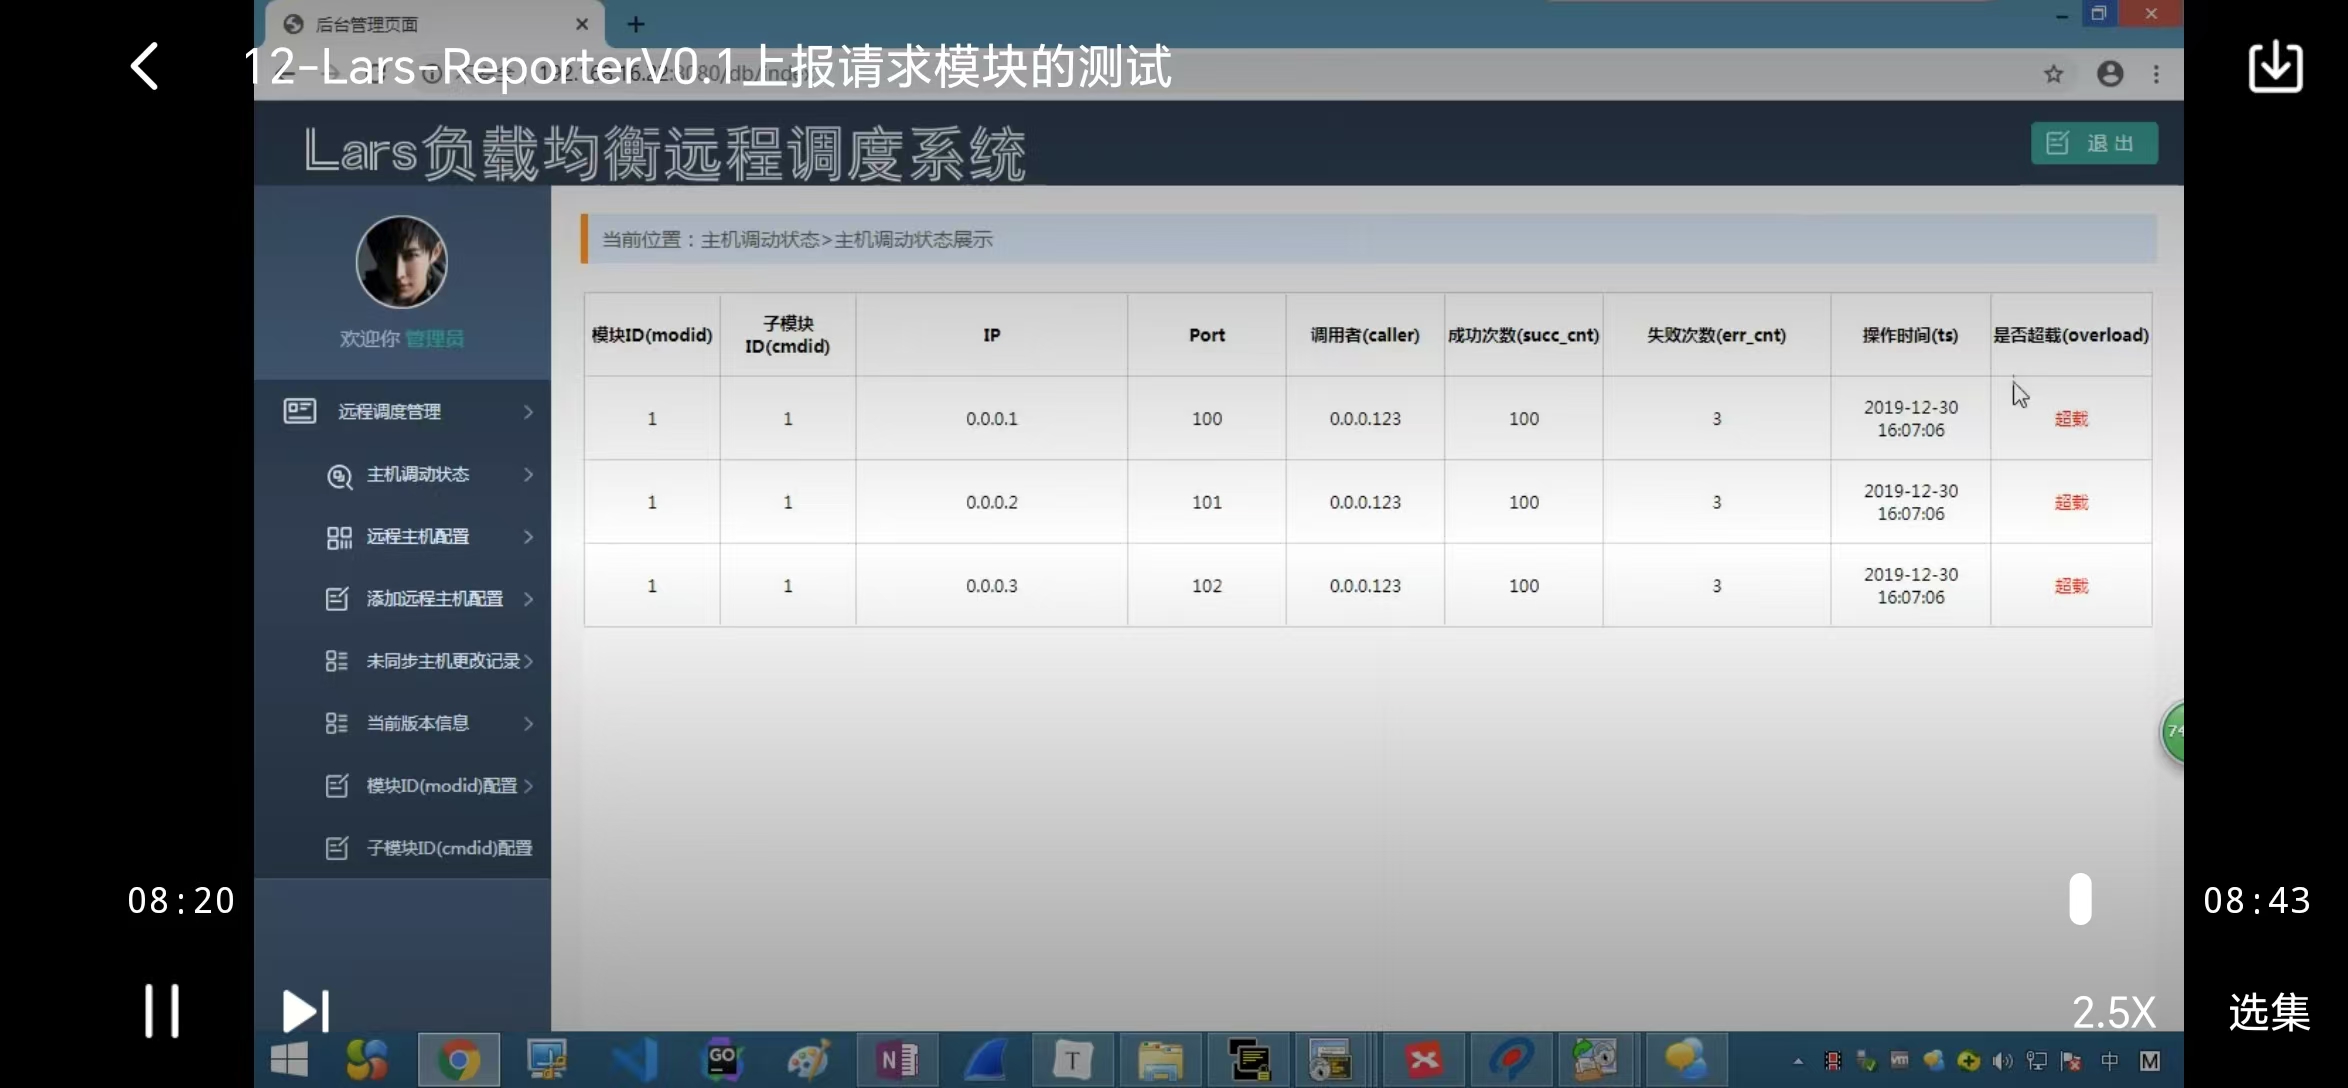
Task: Open Chrome from the Windows taskbar
Action: click(458, 1060)
